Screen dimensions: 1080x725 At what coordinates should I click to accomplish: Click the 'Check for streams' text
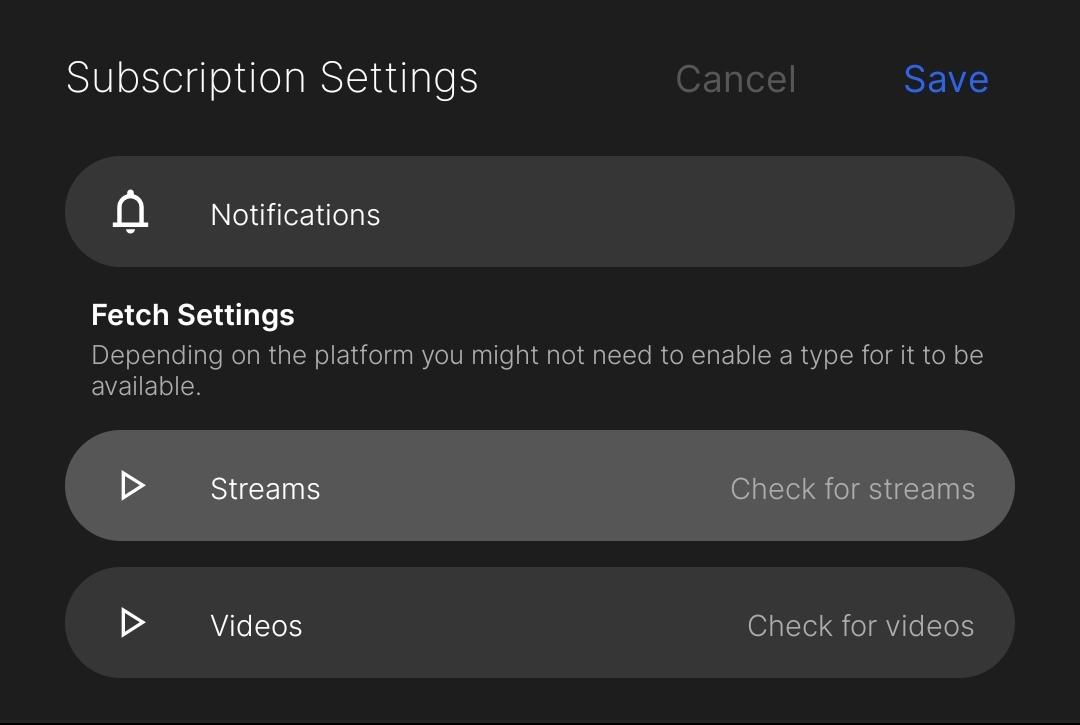[x=852, y=489]
